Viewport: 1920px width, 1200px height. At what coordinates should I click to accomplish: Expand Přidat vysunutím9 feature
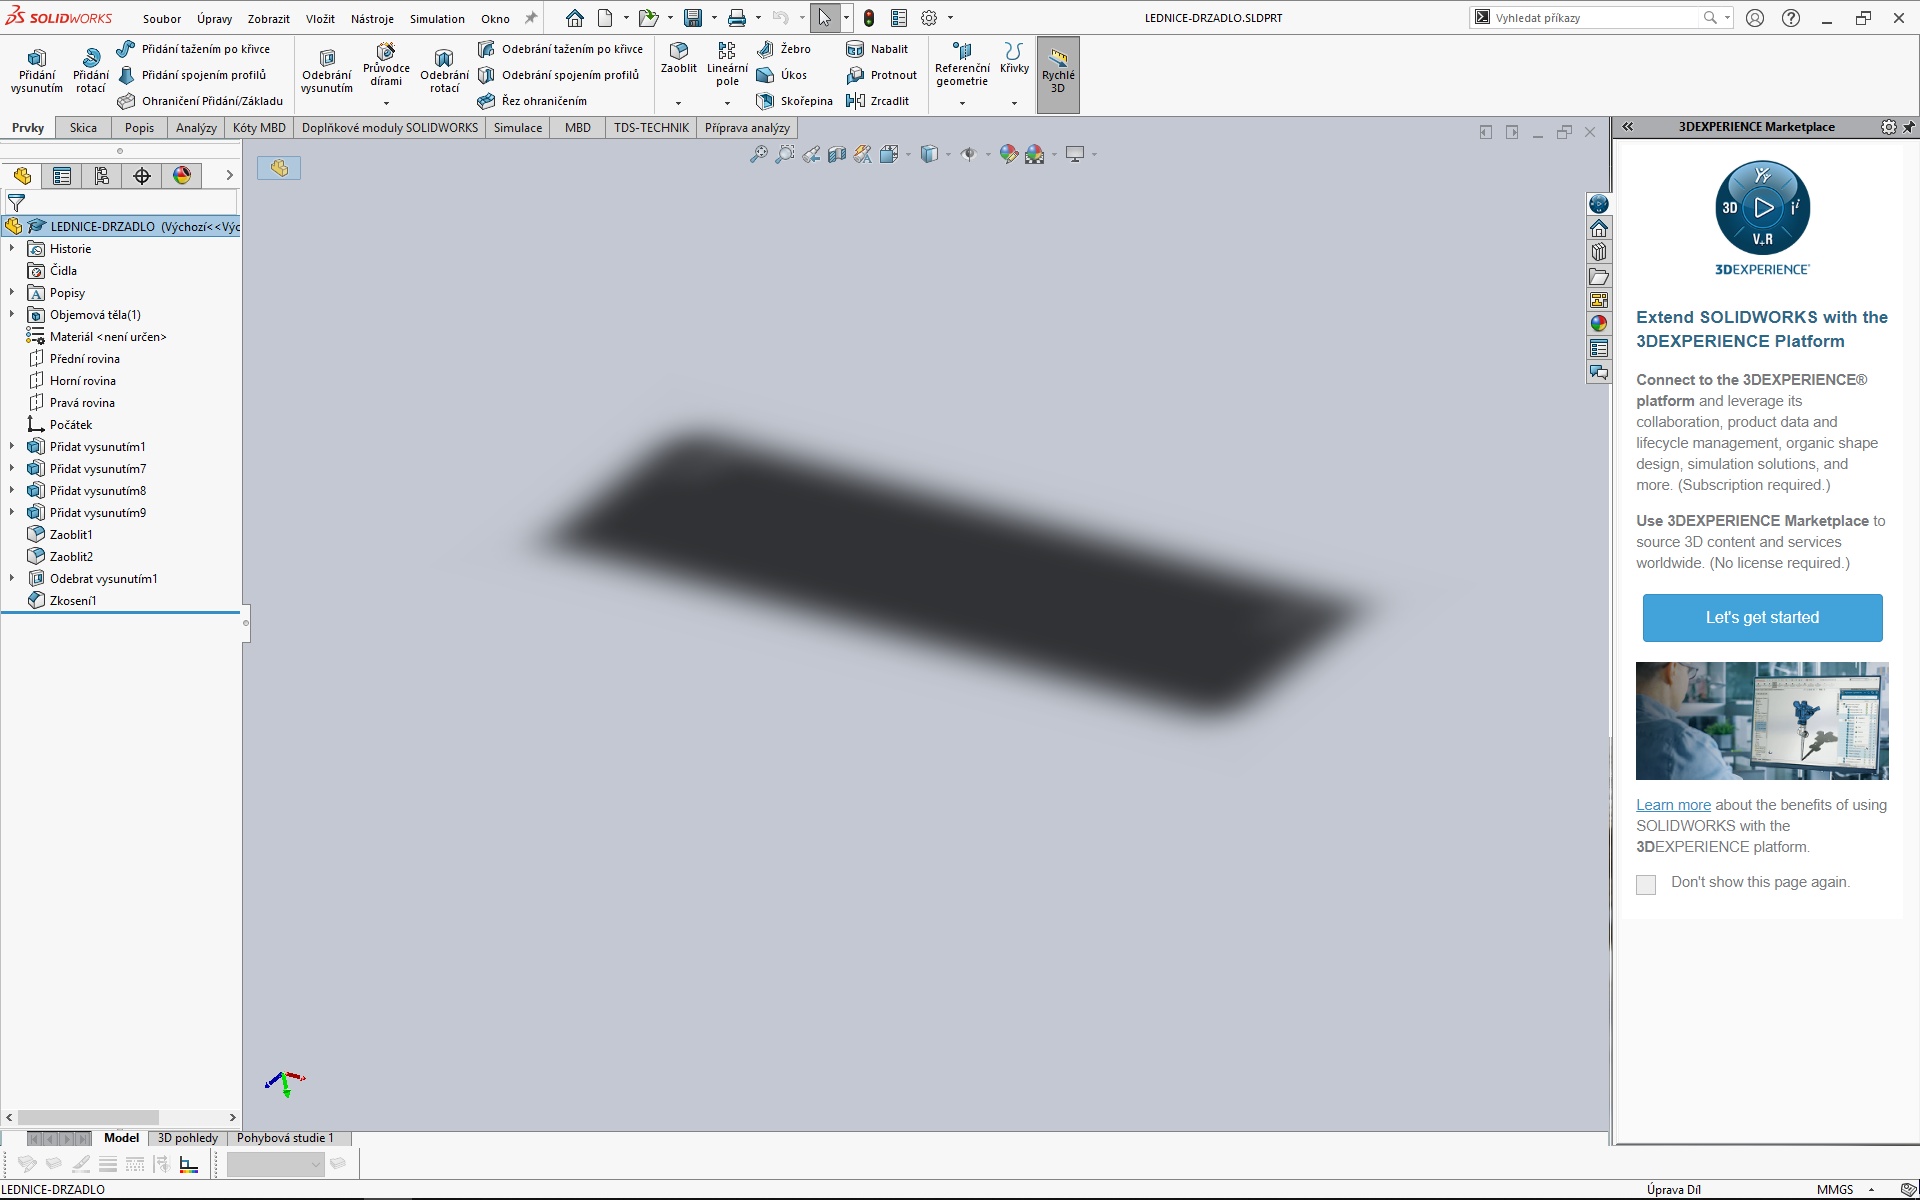click(12, 512)
